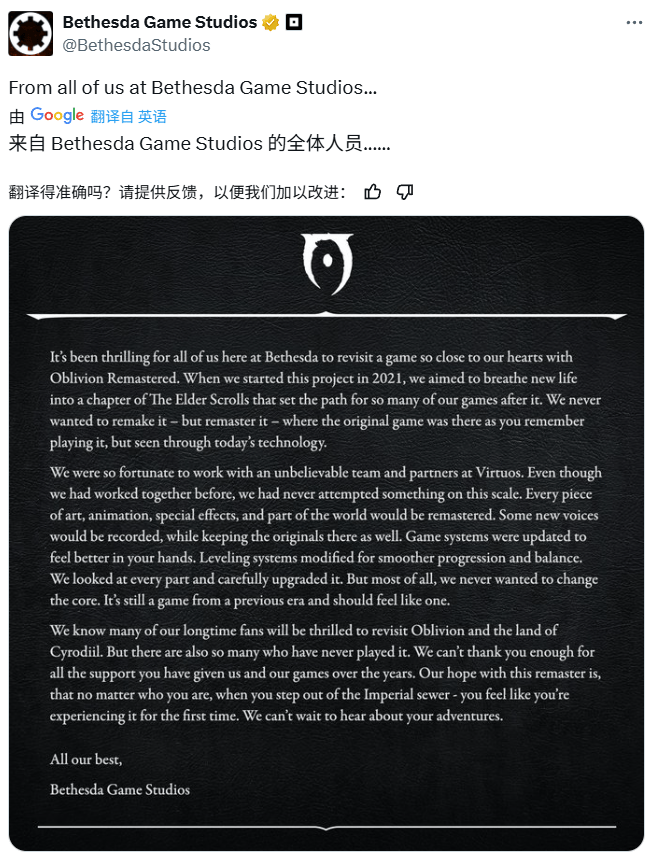Screen dimensions: 651x855
Task: Click the gold verified checkmark badge
Action: (269, 22)
